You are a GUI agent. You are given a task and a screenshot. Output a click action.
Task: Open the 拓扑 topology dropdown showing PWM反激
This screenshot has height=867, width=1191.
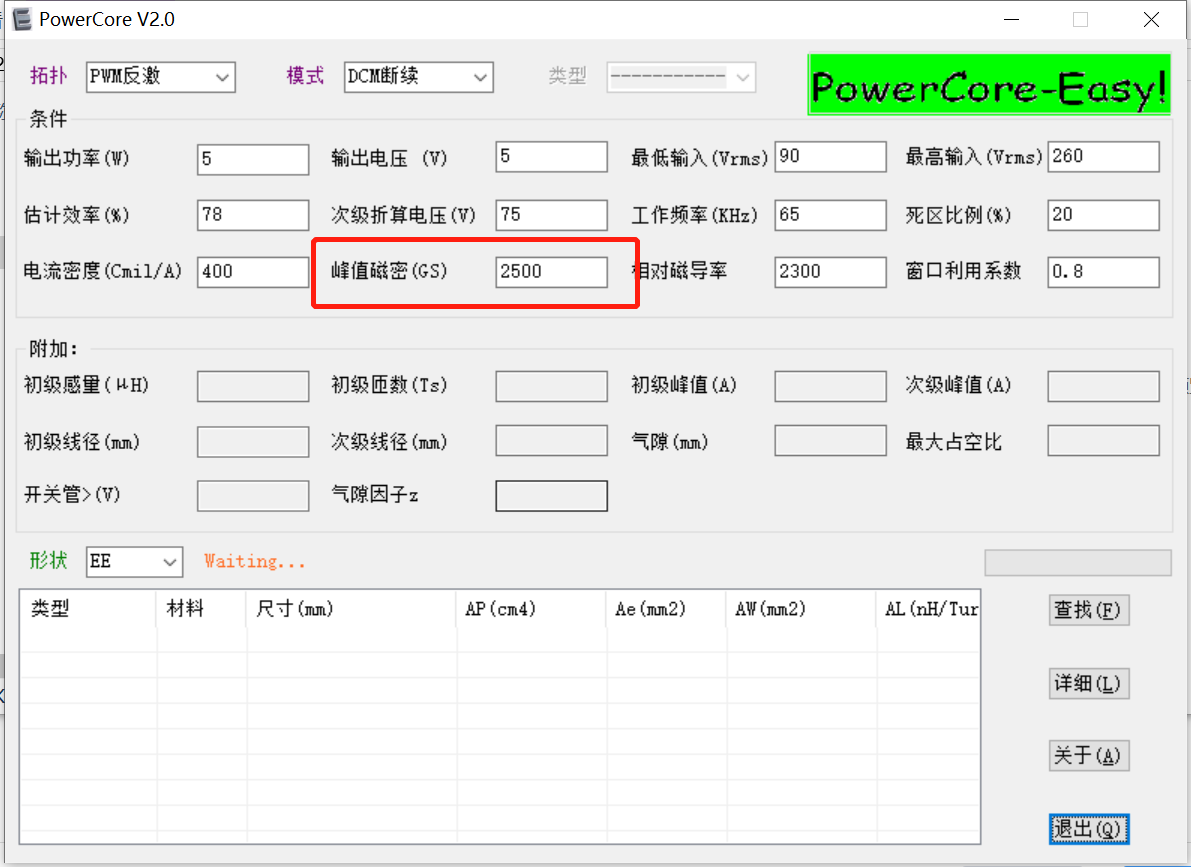pos(161,77)
